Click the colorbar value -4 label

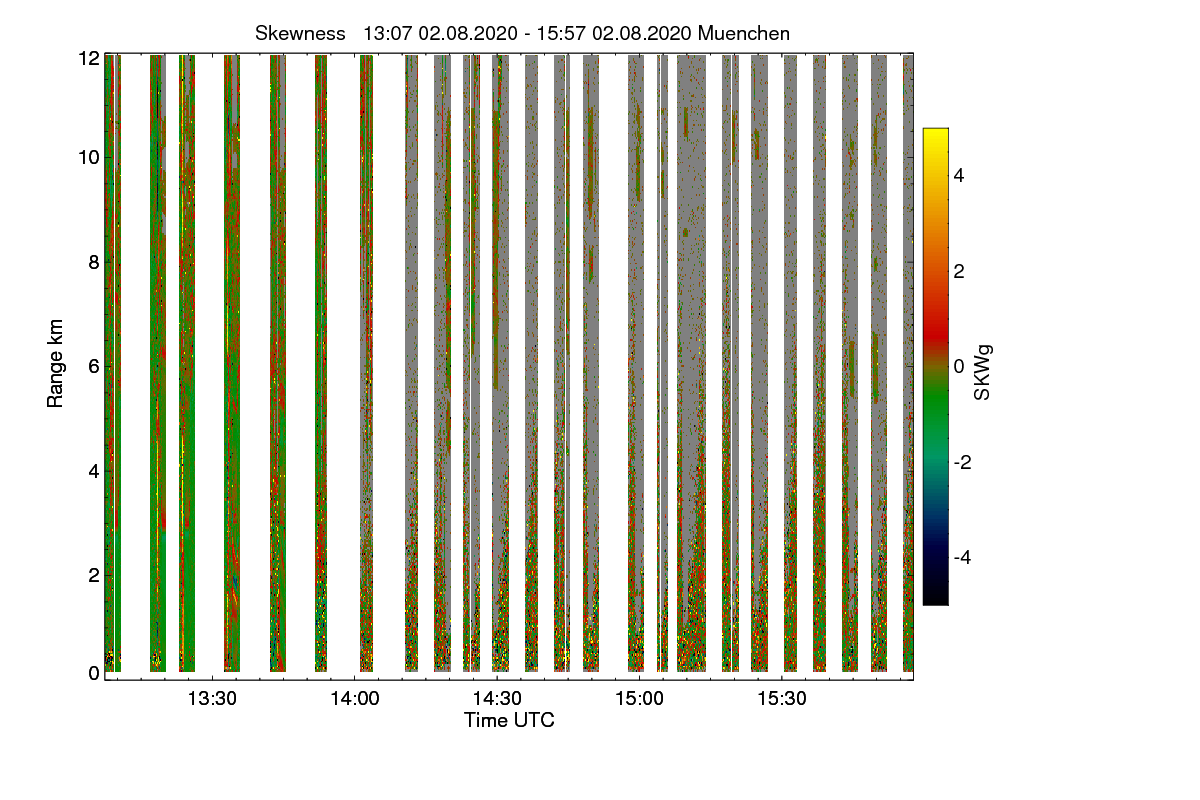(x=962, y=557)
